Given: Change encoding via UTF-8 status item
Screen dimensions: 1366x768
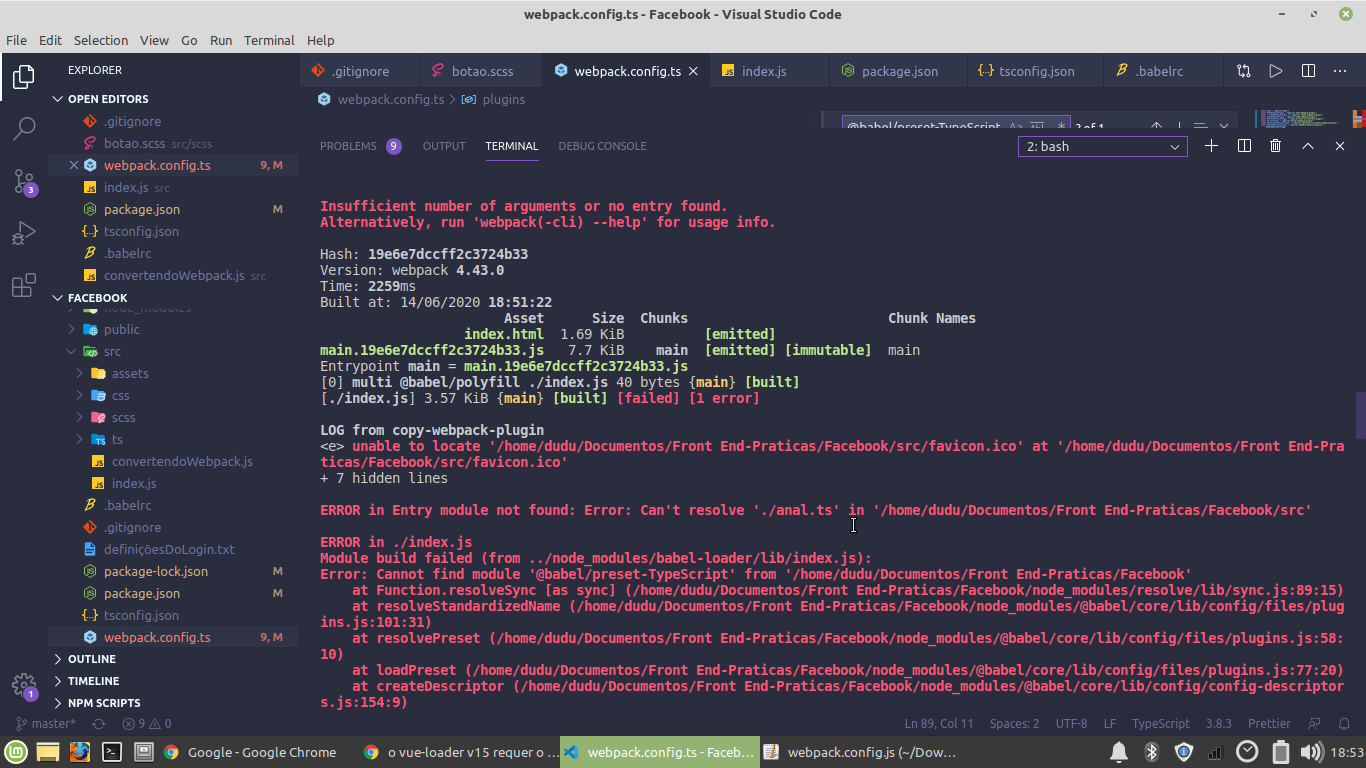Looking at the screenshot, I should tap(1071, 723).
